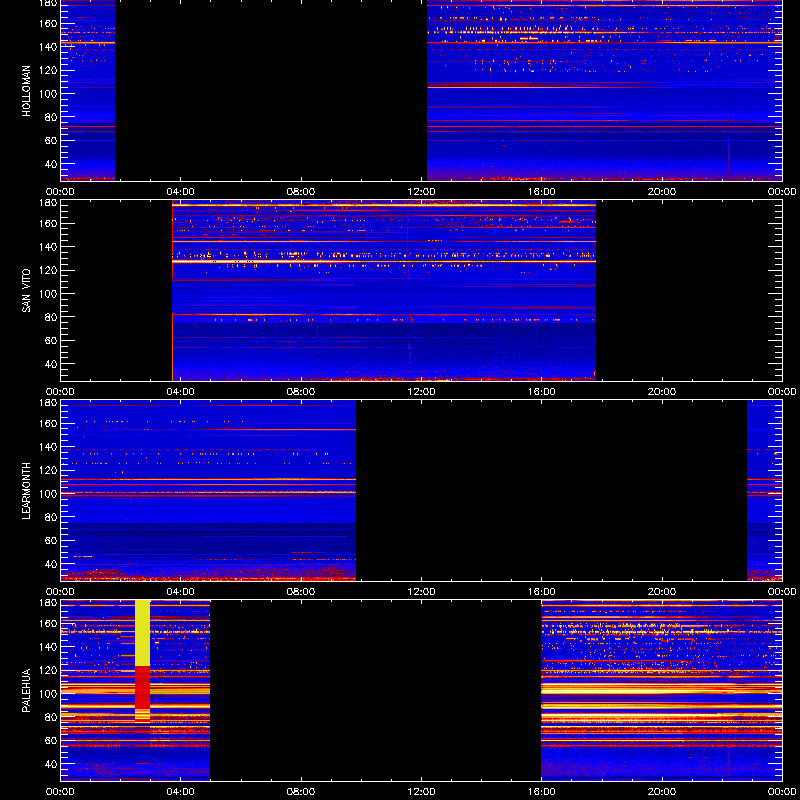Click the LEARMONTH station axis label
Viewport: 800px width, 800px height.
click(26, 491)
